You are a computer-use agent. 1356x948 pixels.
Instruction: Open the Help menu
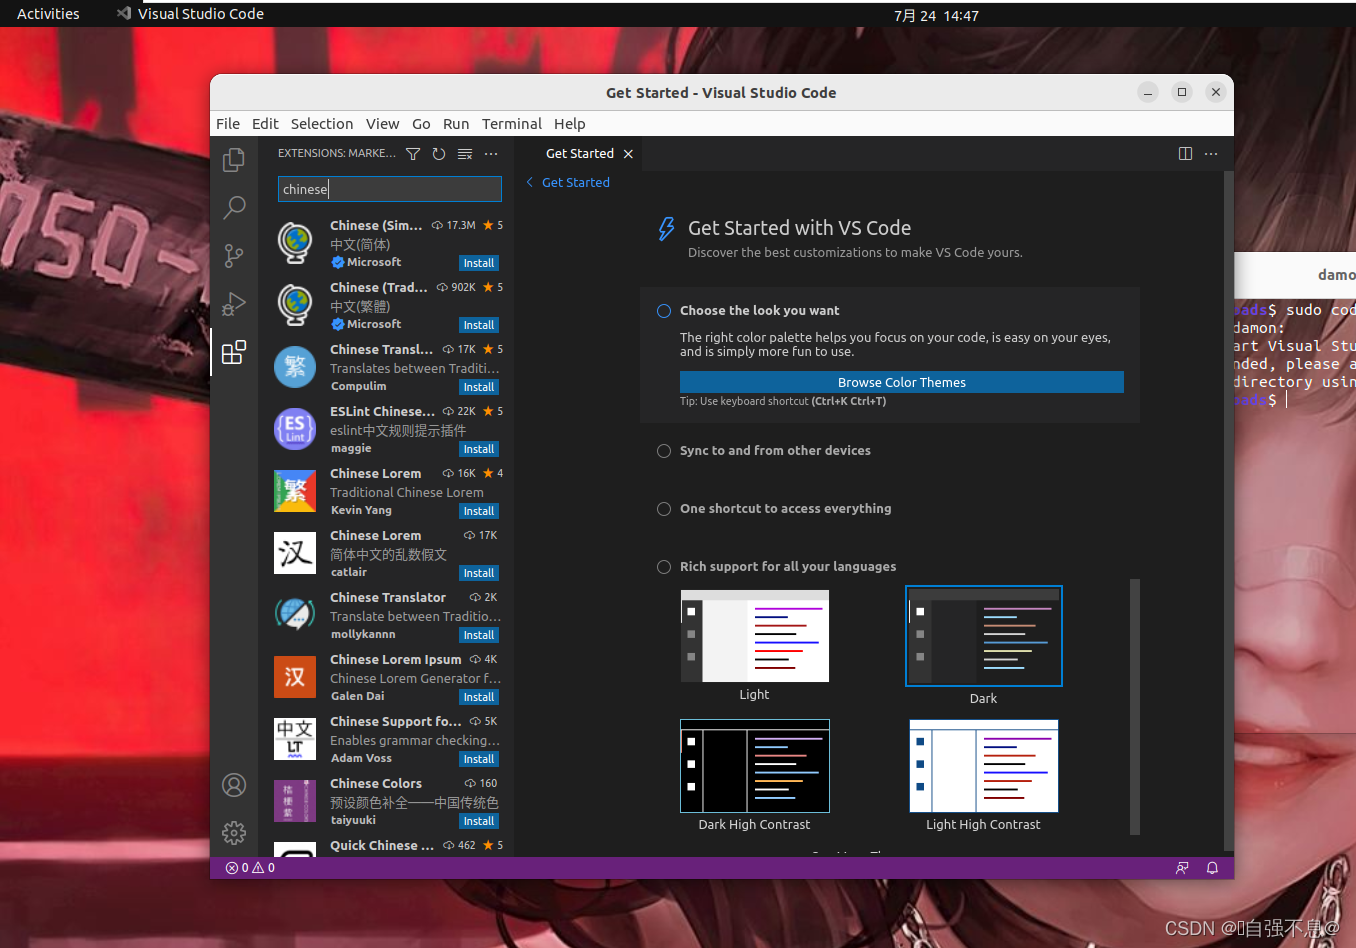pyautogui.click(x=569, y=124)
